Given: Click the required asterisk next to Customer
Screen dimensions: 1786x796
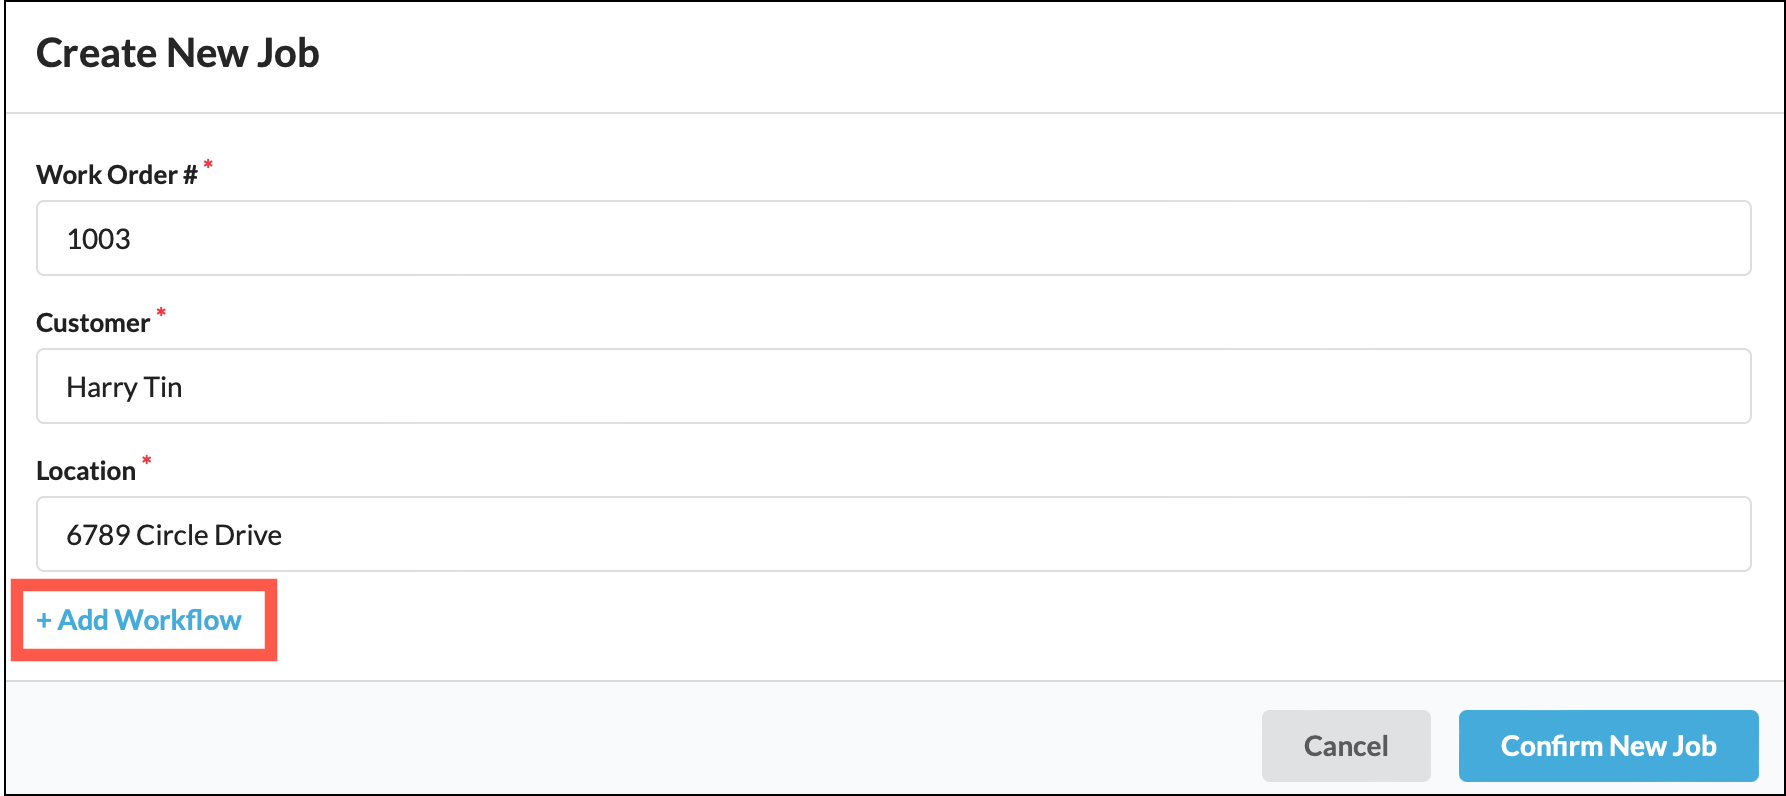Looking at the screenshot, I should (x=161, y=312).
